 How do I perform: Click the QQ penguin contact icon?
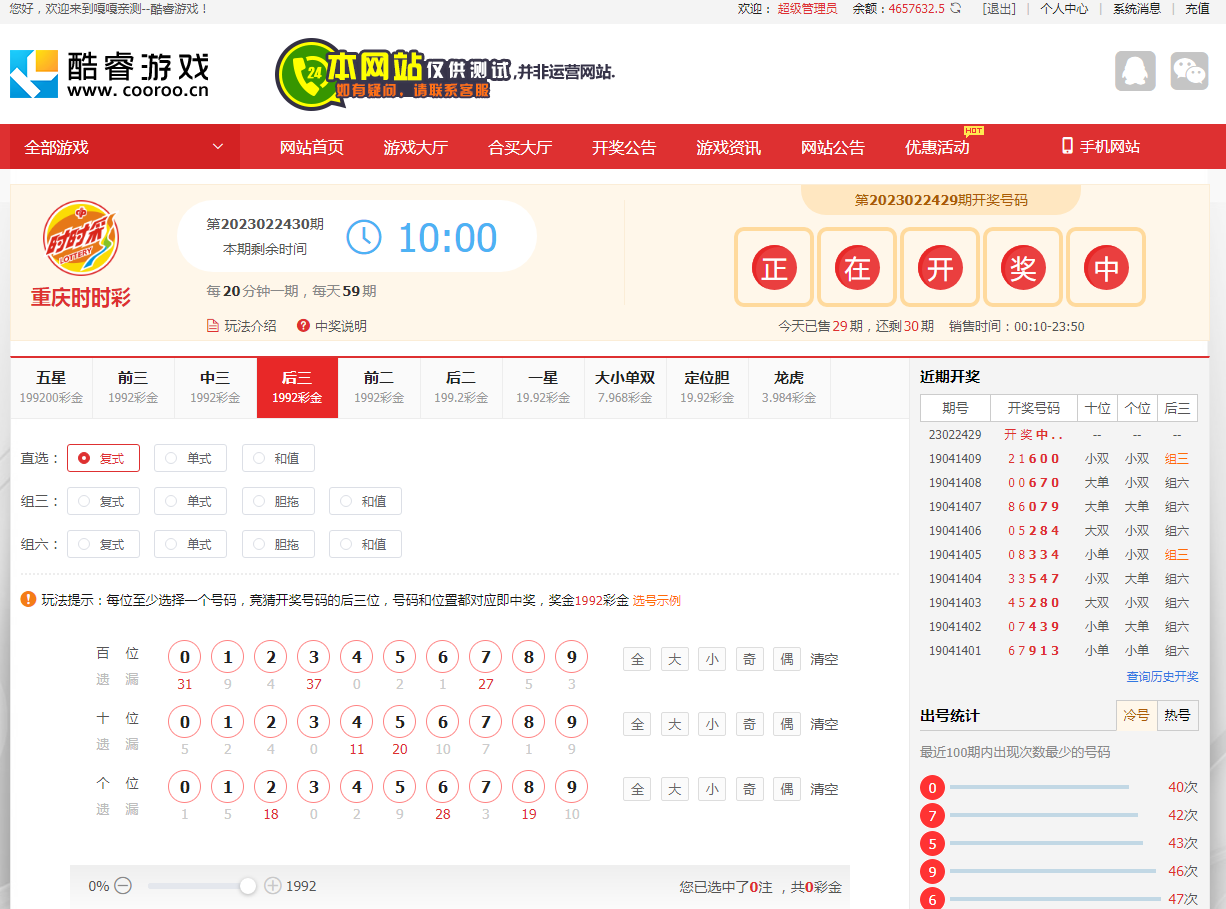1135,72
